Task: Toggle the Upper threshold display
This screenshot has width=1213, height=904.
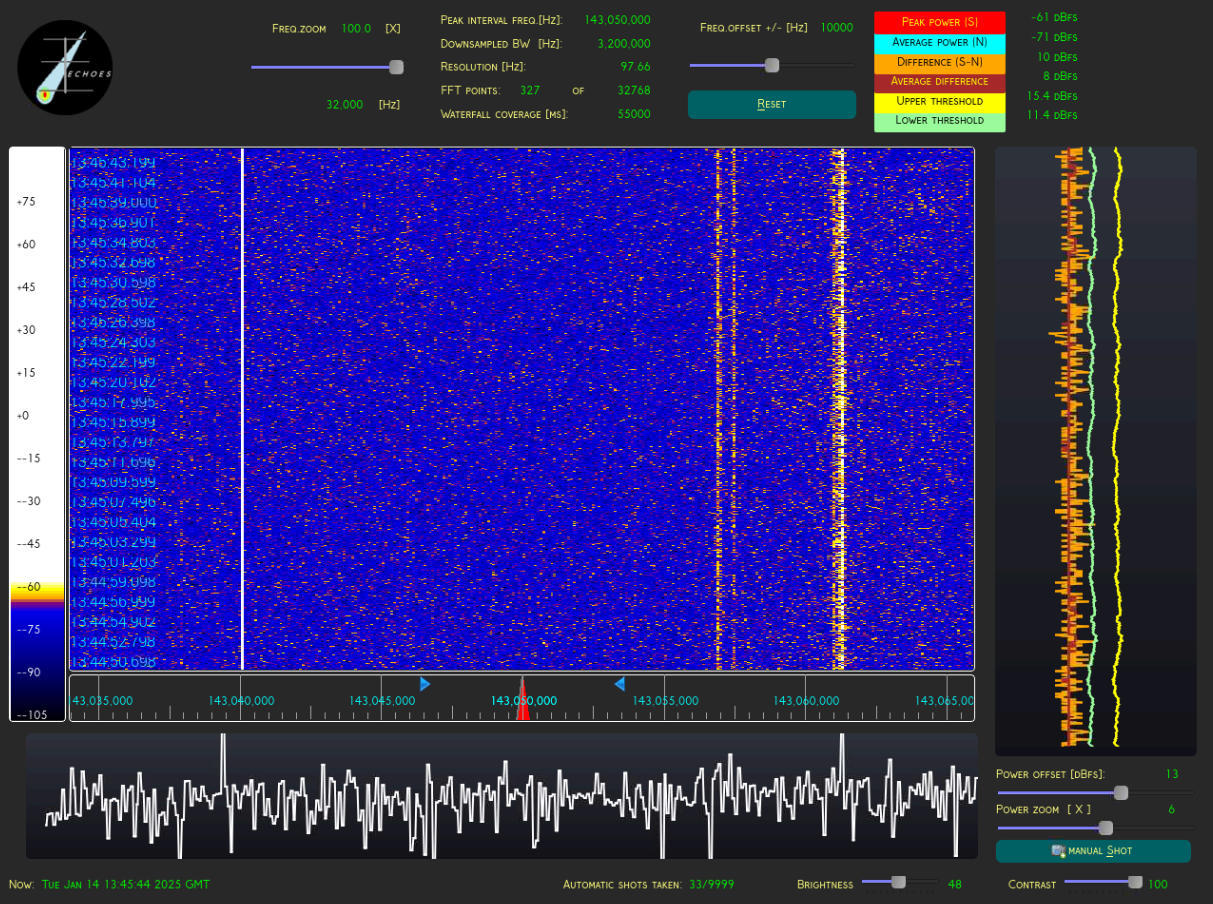Action: (x=939, y=101)
